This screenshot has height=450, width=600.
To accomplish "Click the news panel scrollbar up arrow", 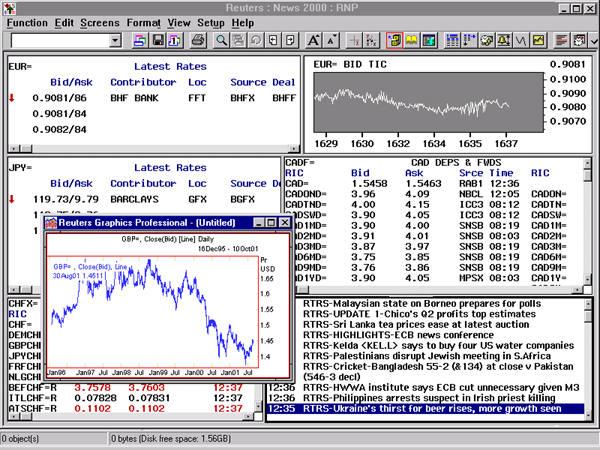I will [x=587, y=304].
